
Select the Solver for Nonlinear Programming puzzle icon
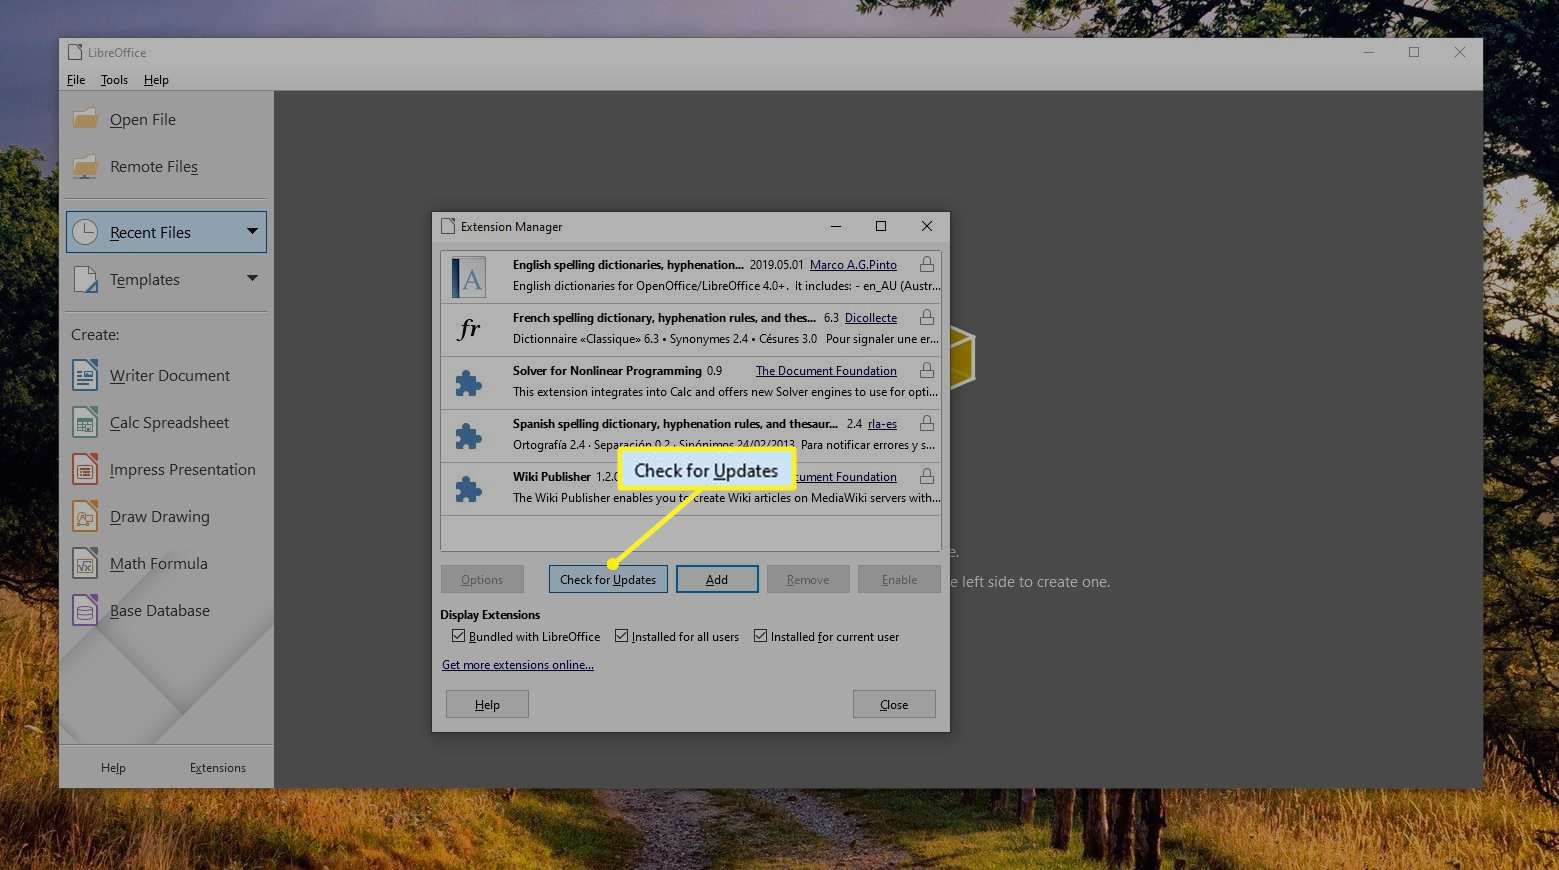468,383
